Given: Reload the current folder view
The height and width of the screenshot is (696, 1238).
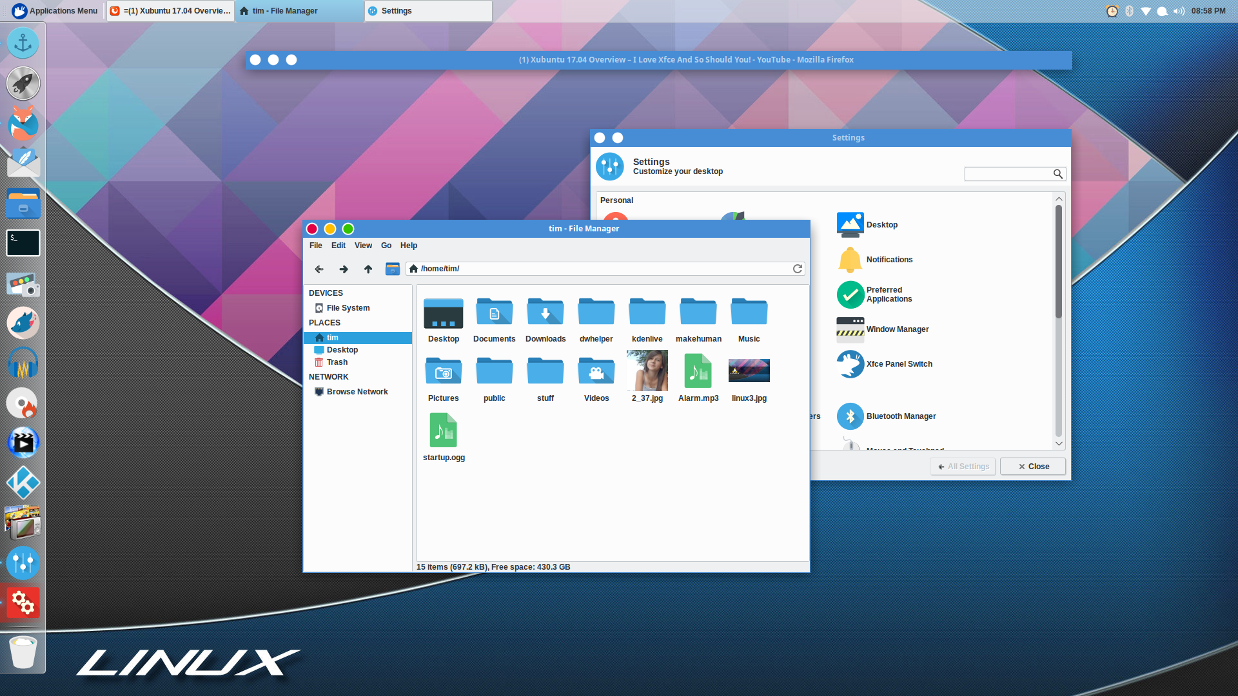Looking at the screenshot, I should (x=797, y=269).
